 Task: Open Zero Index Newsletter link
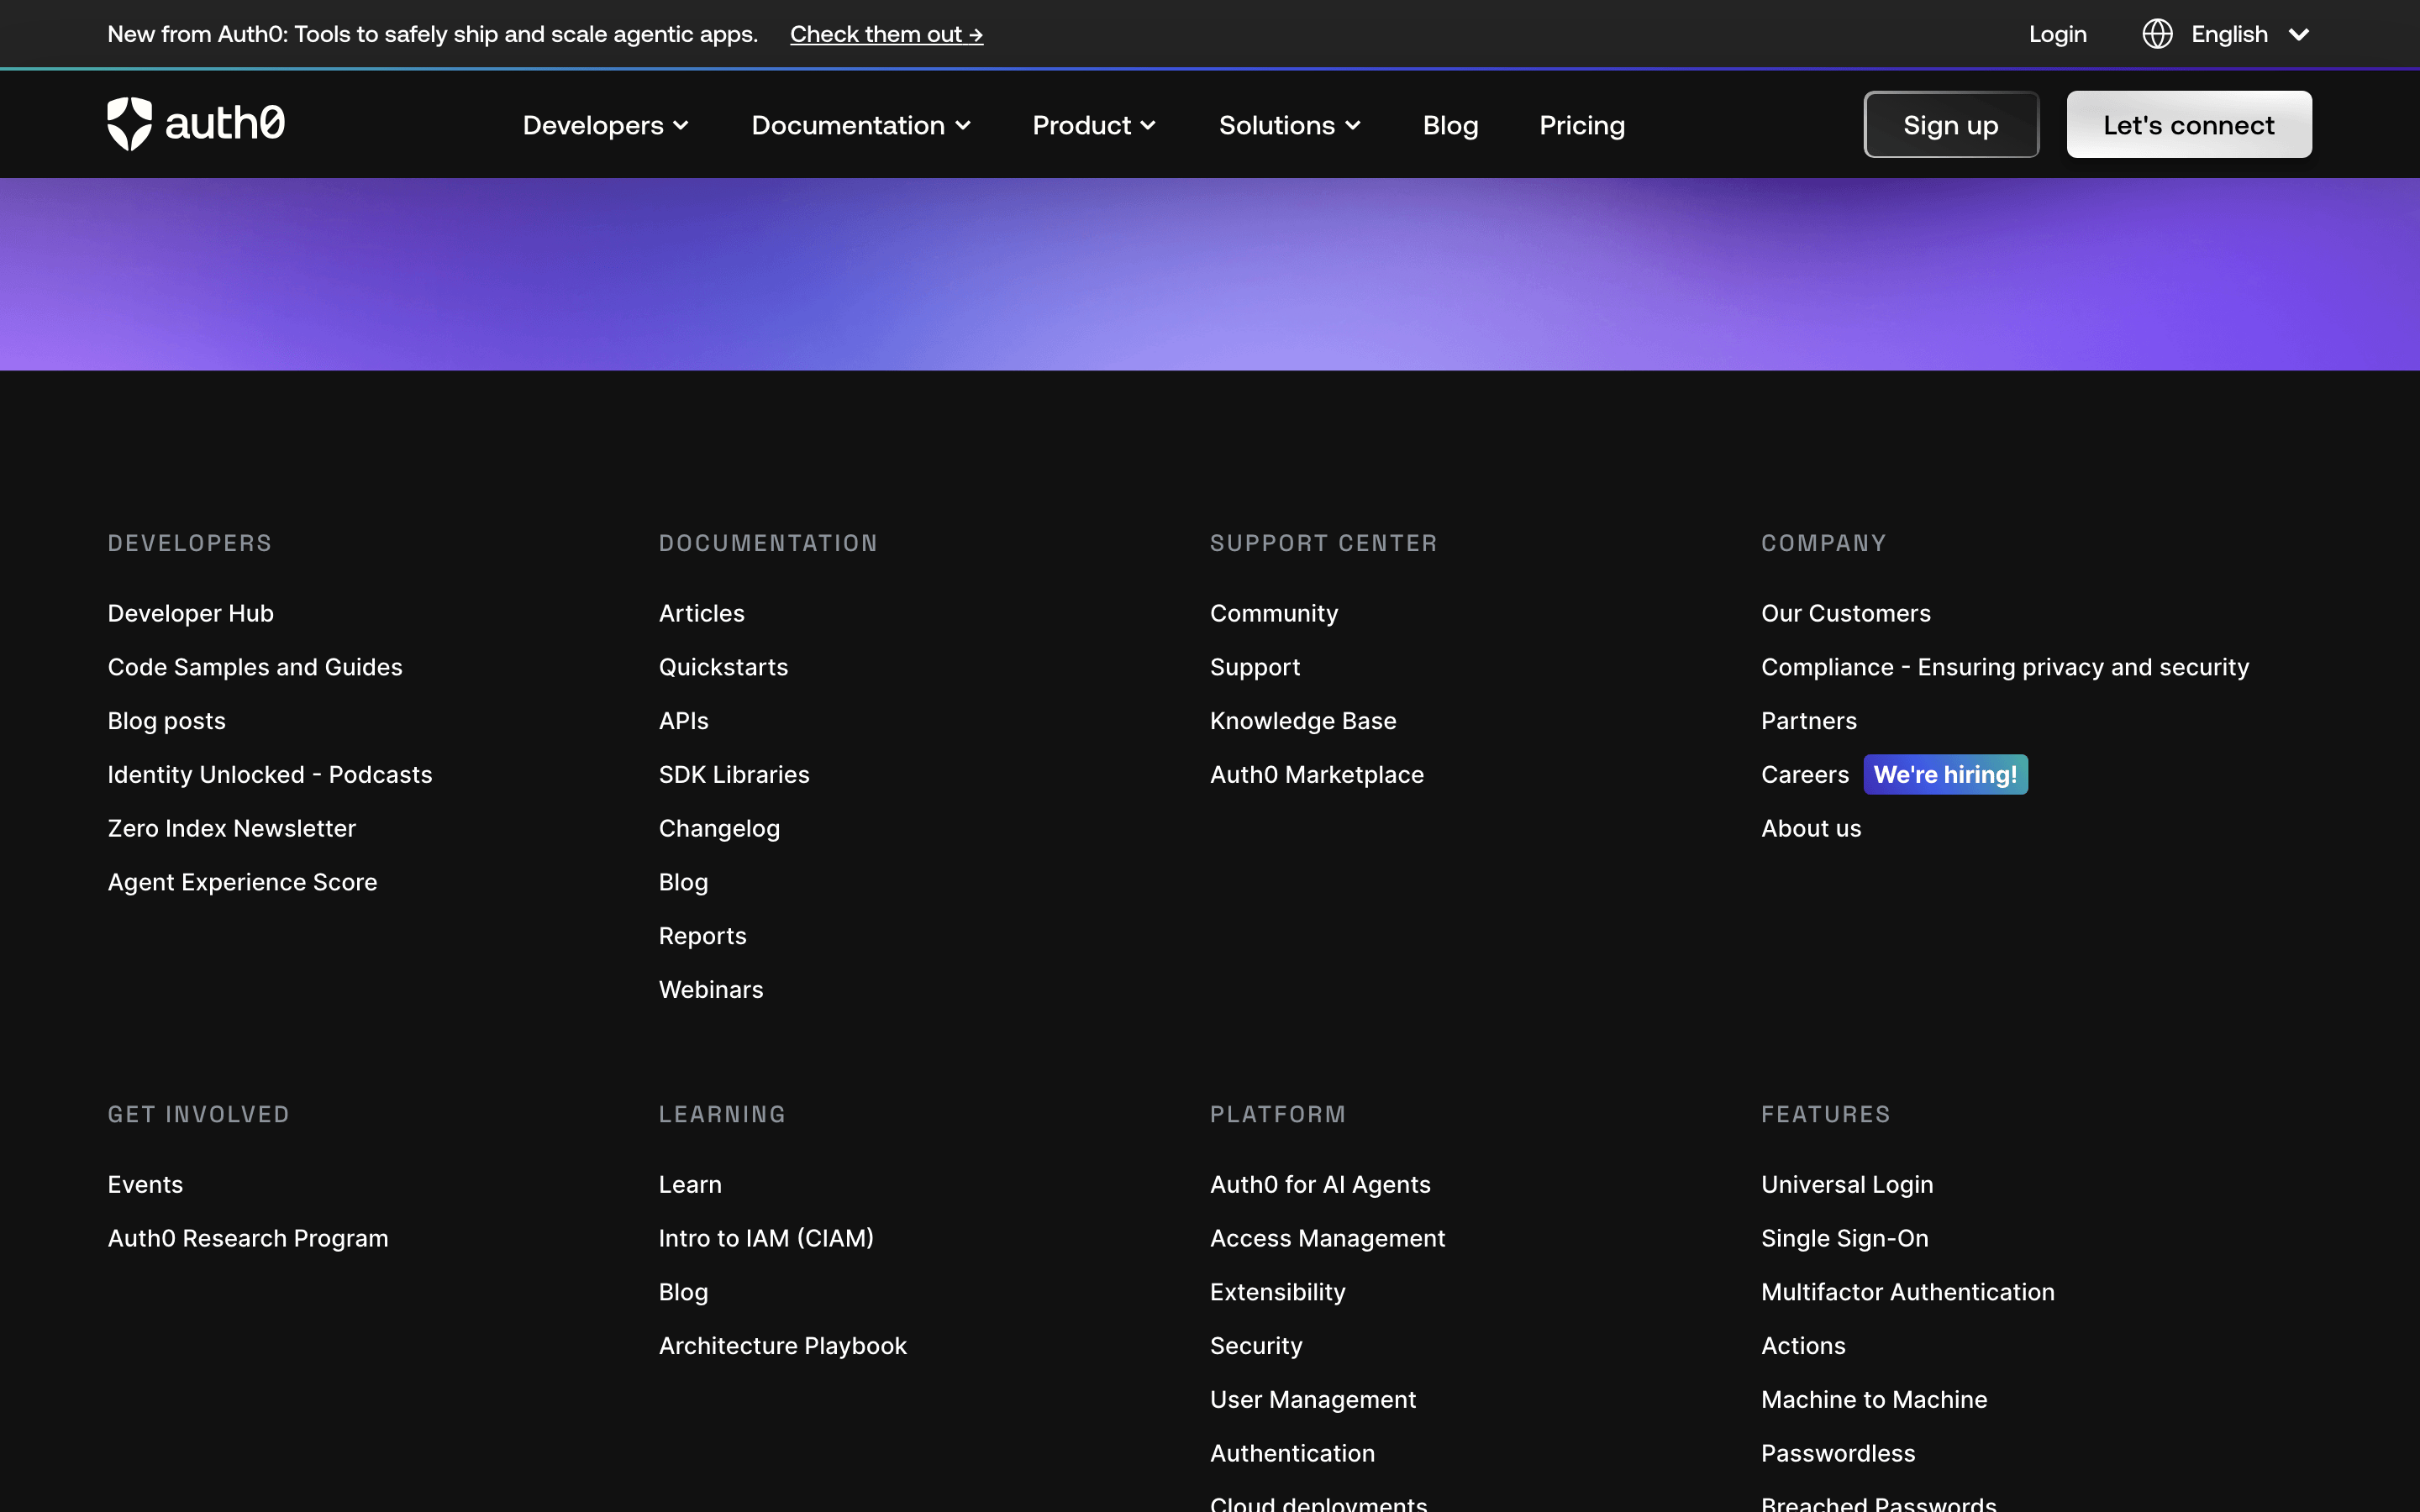pos(231,828)
